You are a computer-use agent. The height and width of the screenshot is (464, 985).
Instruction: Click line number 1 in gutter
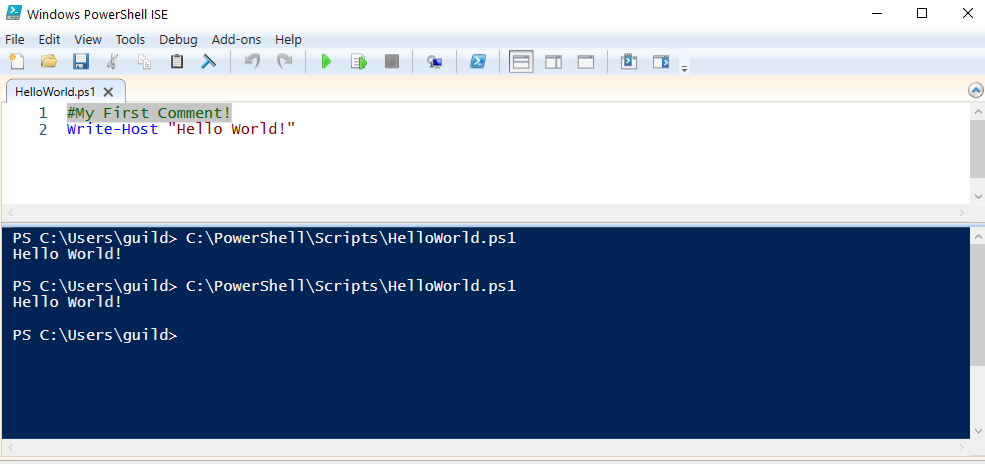(x=43, y=113)
